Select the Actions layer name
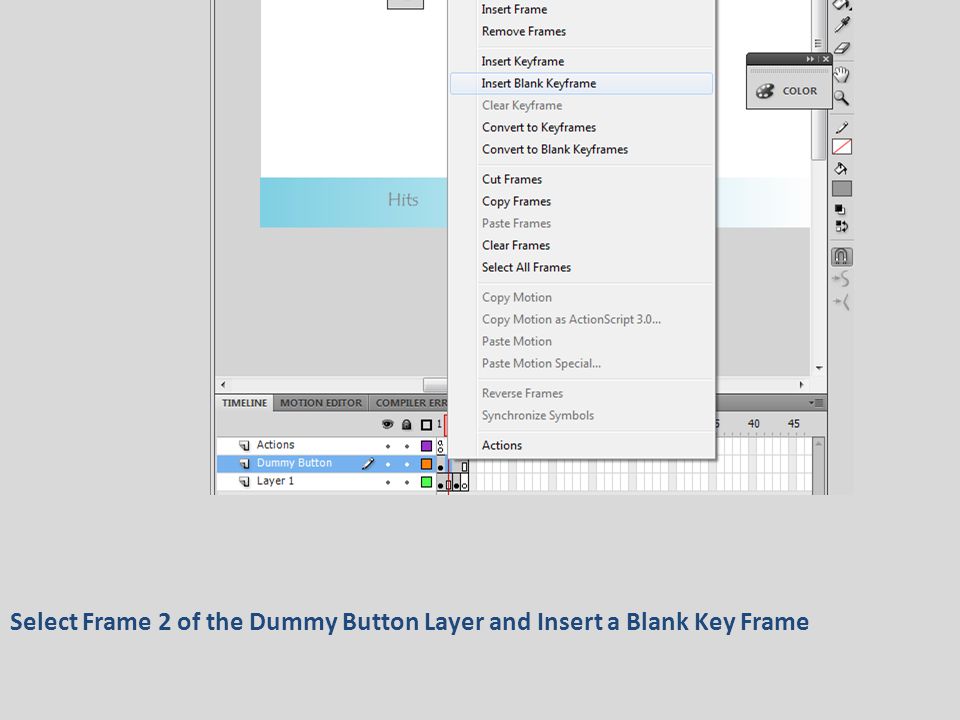Screen dimensions: 960x720 276,445
